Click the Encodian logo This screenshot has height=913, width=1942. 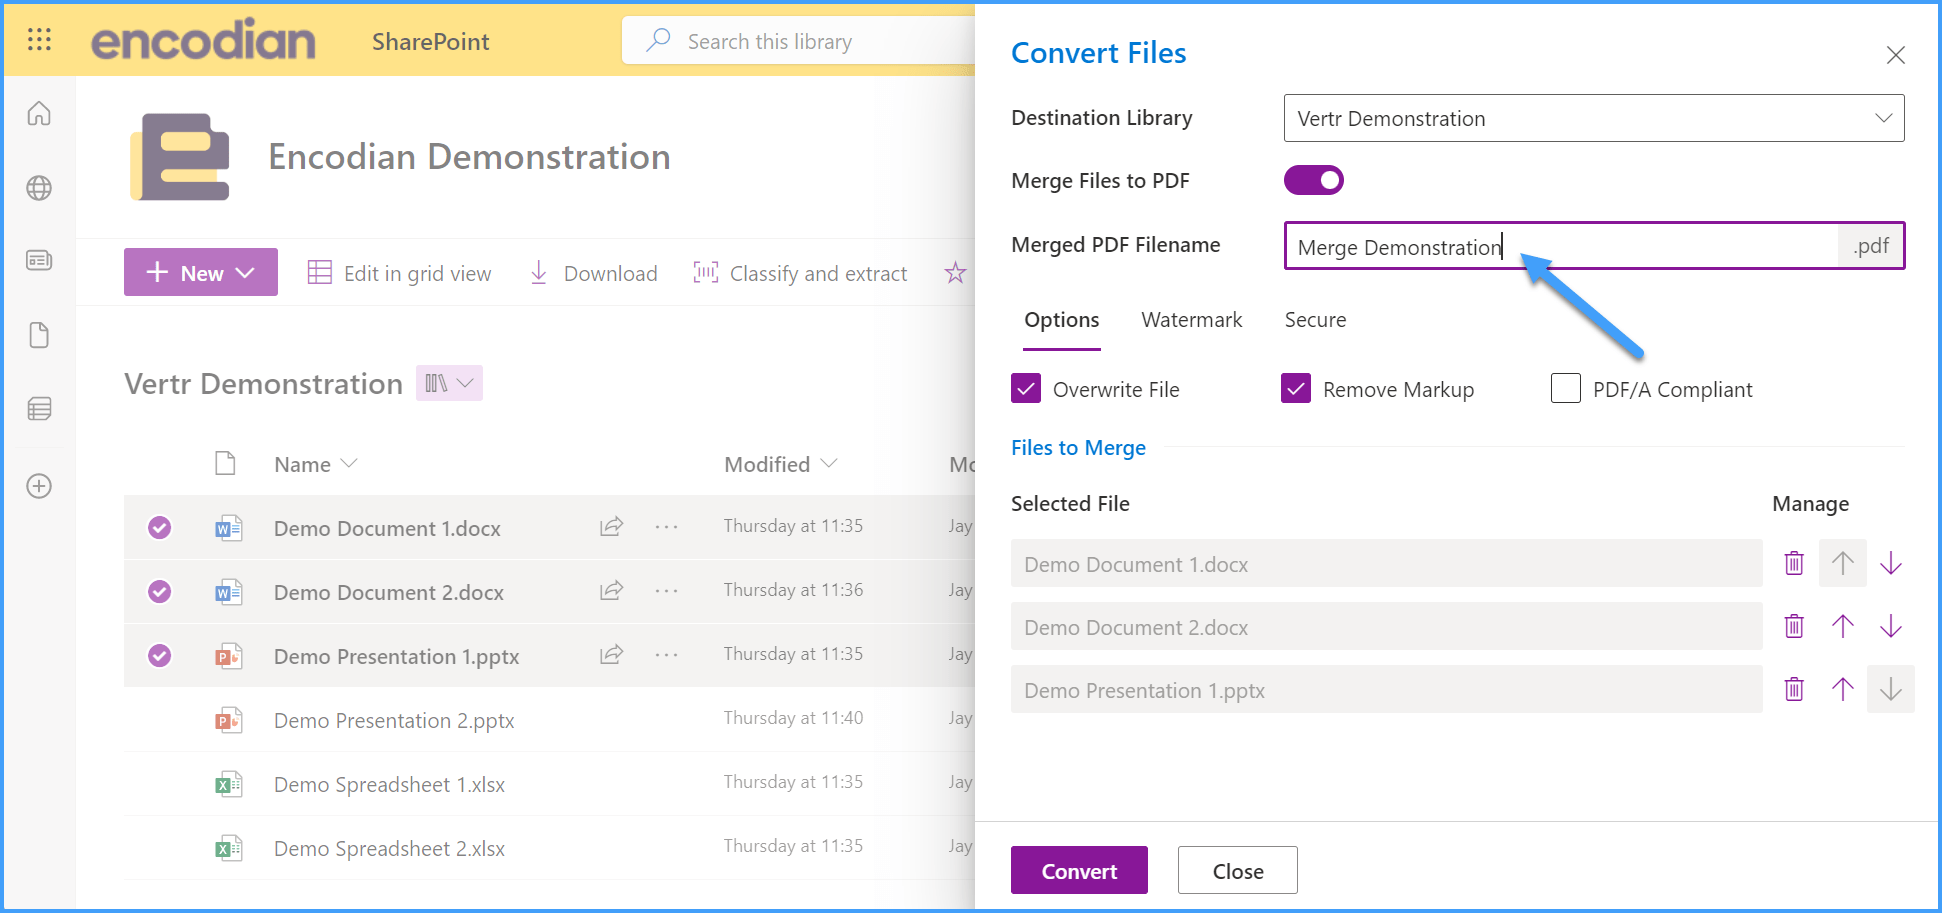point(203,40)
